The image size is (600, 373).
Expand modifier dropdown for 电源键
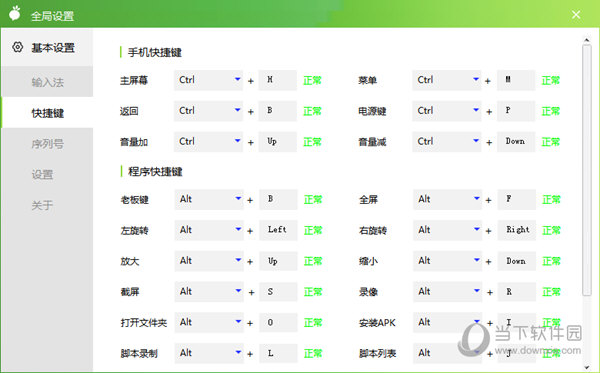click(x=447, y=111)
